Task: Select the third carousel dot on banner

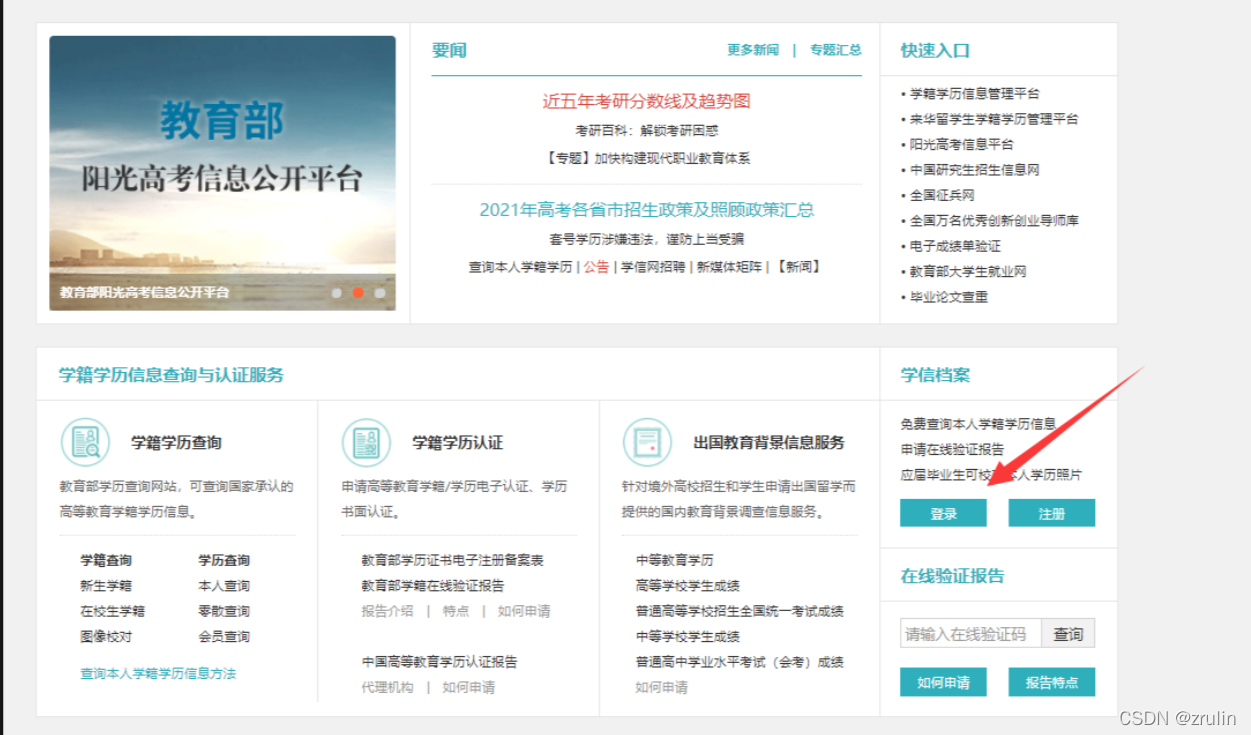Action: (380, 293)
